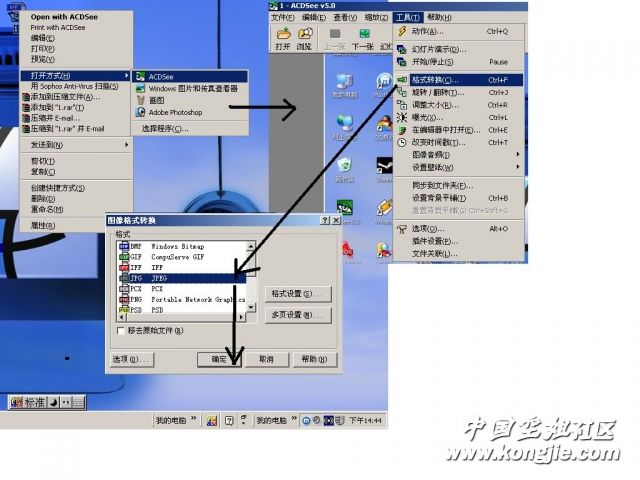Image resolution: width=640 pixels, height=480 pixels.
Task: Click the tool icon beside 选项(O)
Action: (402, 229)
